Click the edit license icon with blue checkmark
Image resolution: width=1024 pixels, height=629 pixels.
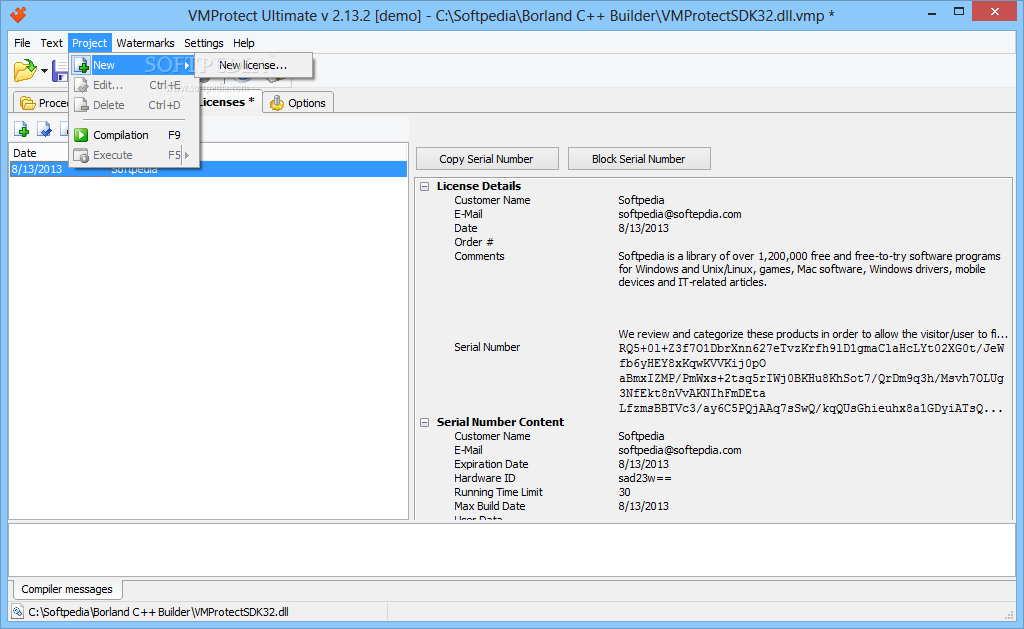44,129
